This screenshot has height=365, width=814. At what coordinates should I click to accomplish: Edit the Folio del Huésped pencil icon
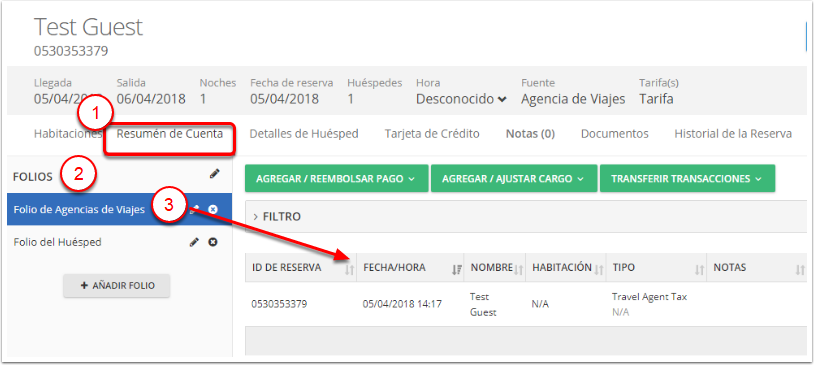tap(194, 242)
